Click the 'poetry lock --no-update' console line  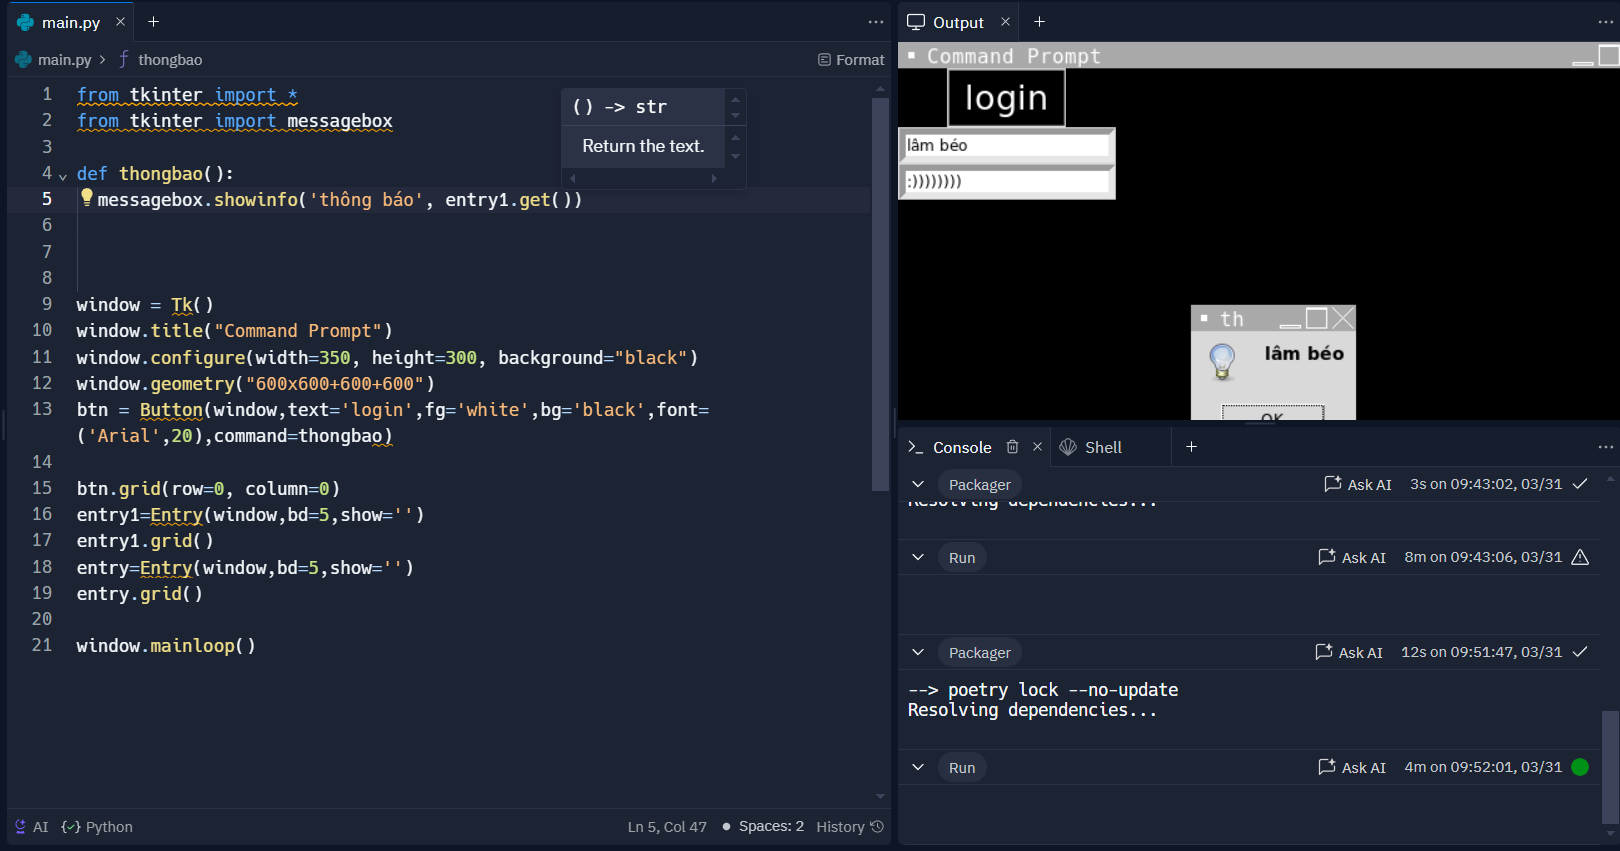(1043, 690)
